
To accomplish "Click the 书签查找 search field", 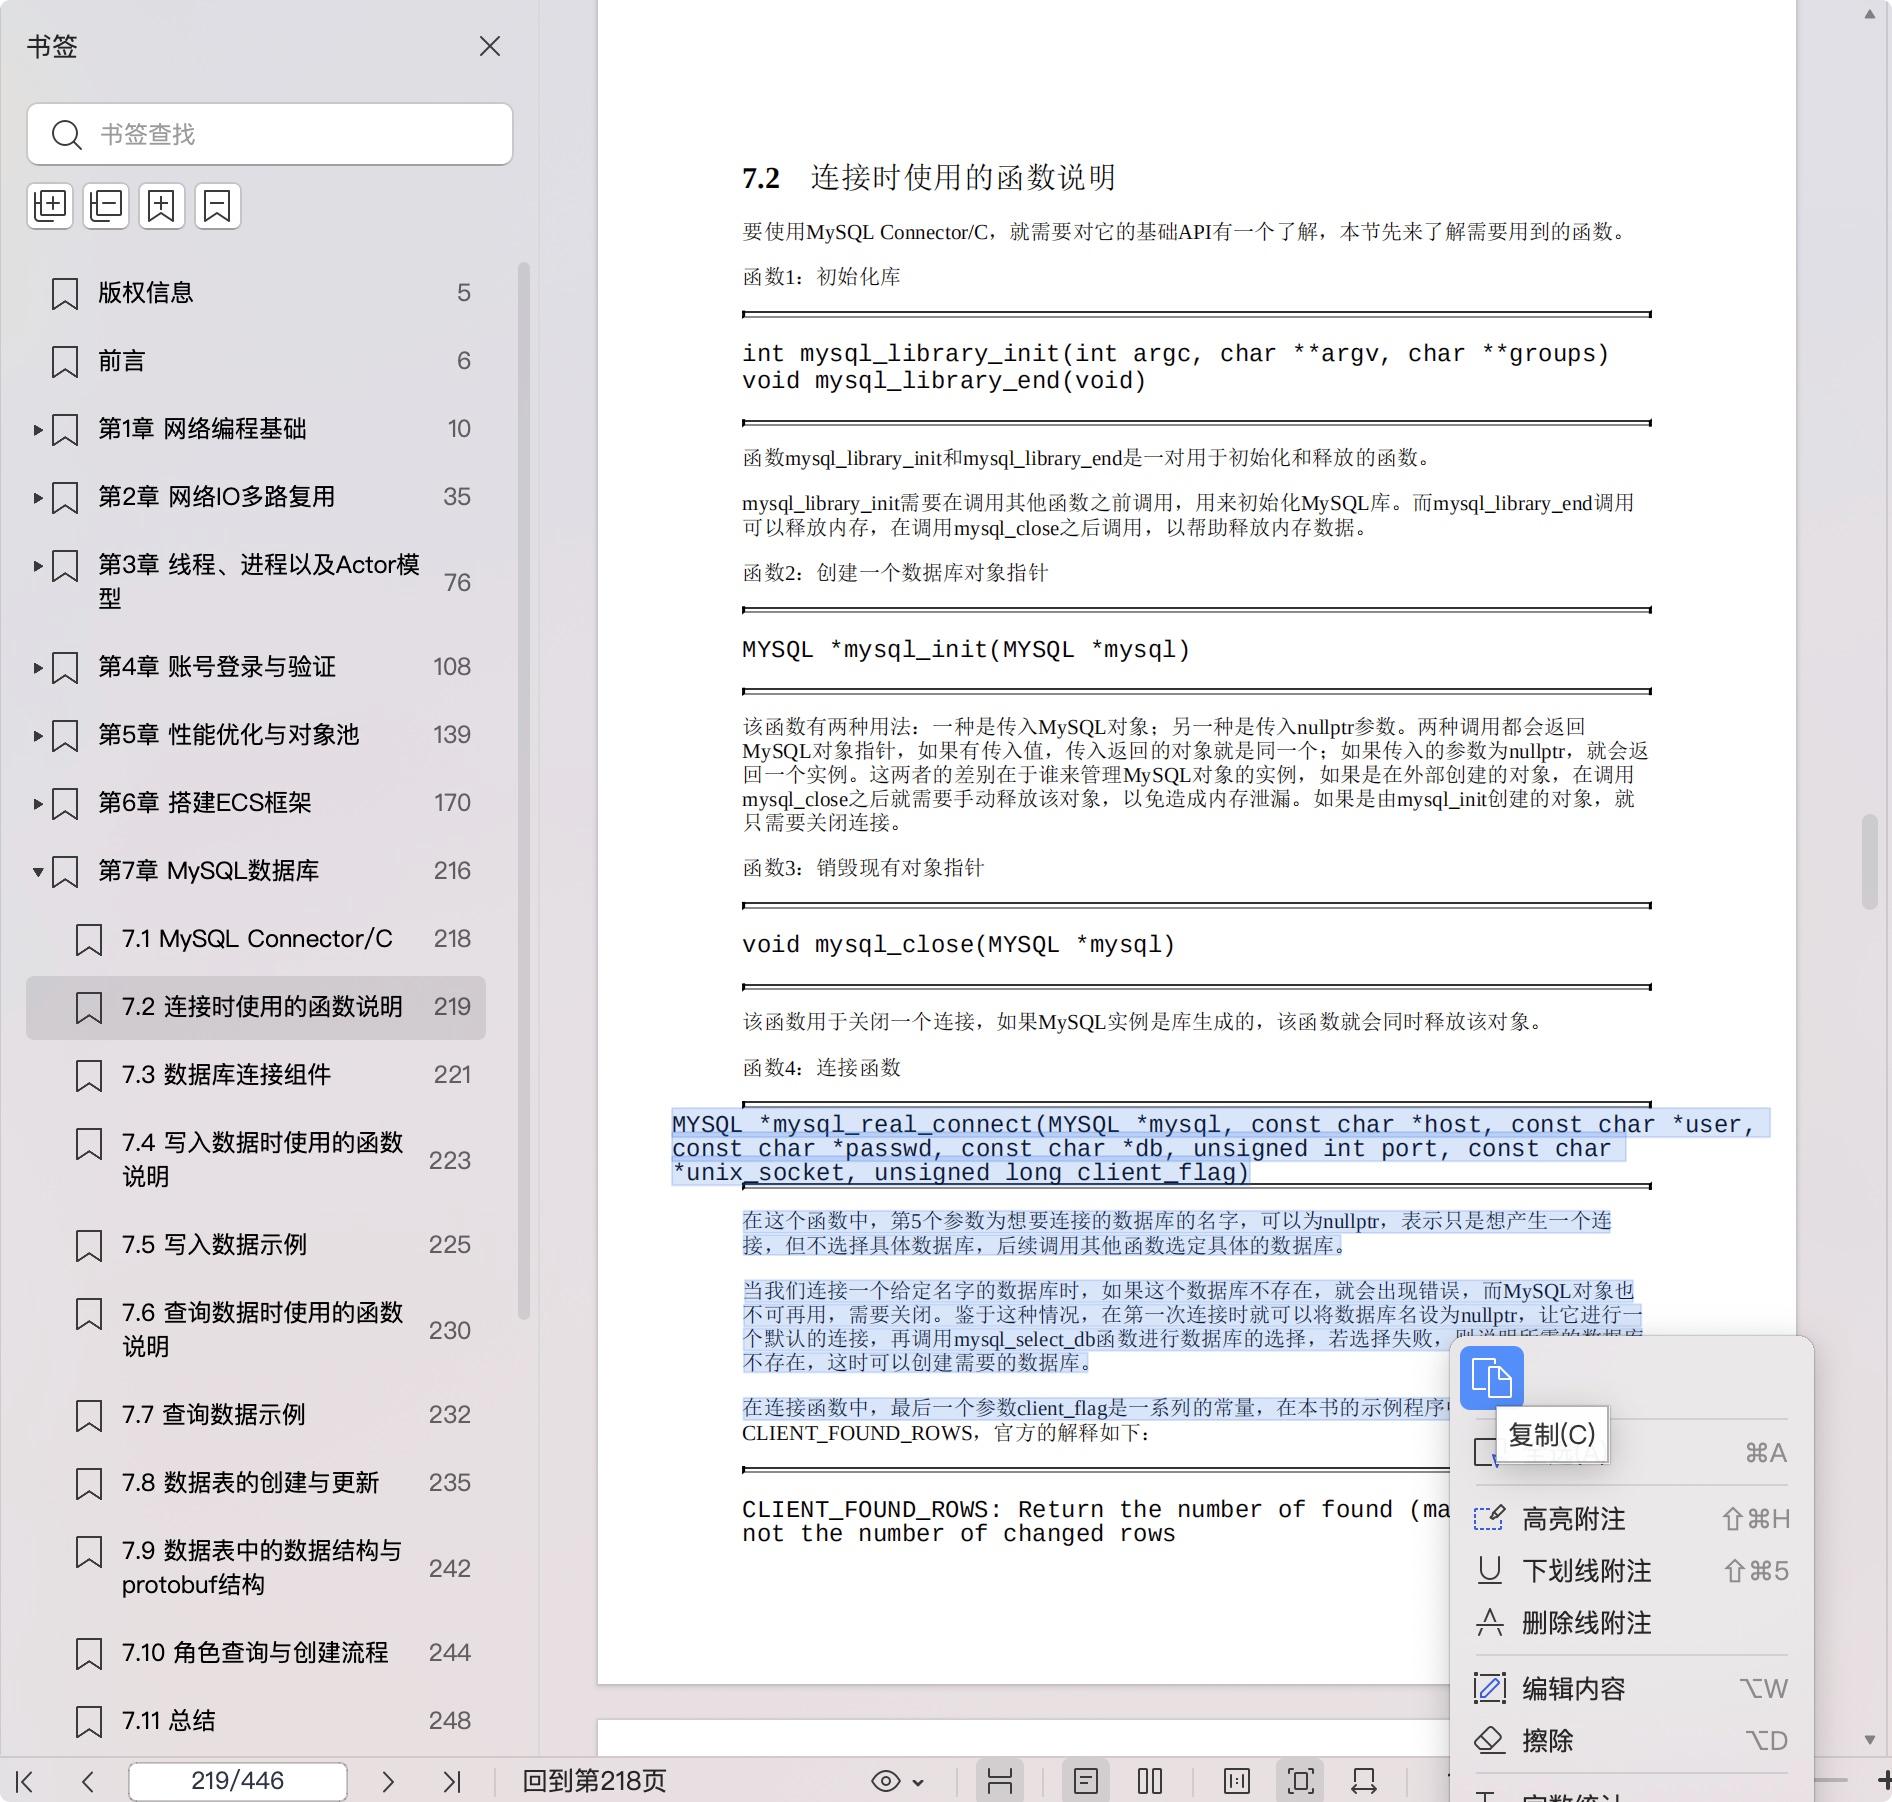I will click(270, 134).
